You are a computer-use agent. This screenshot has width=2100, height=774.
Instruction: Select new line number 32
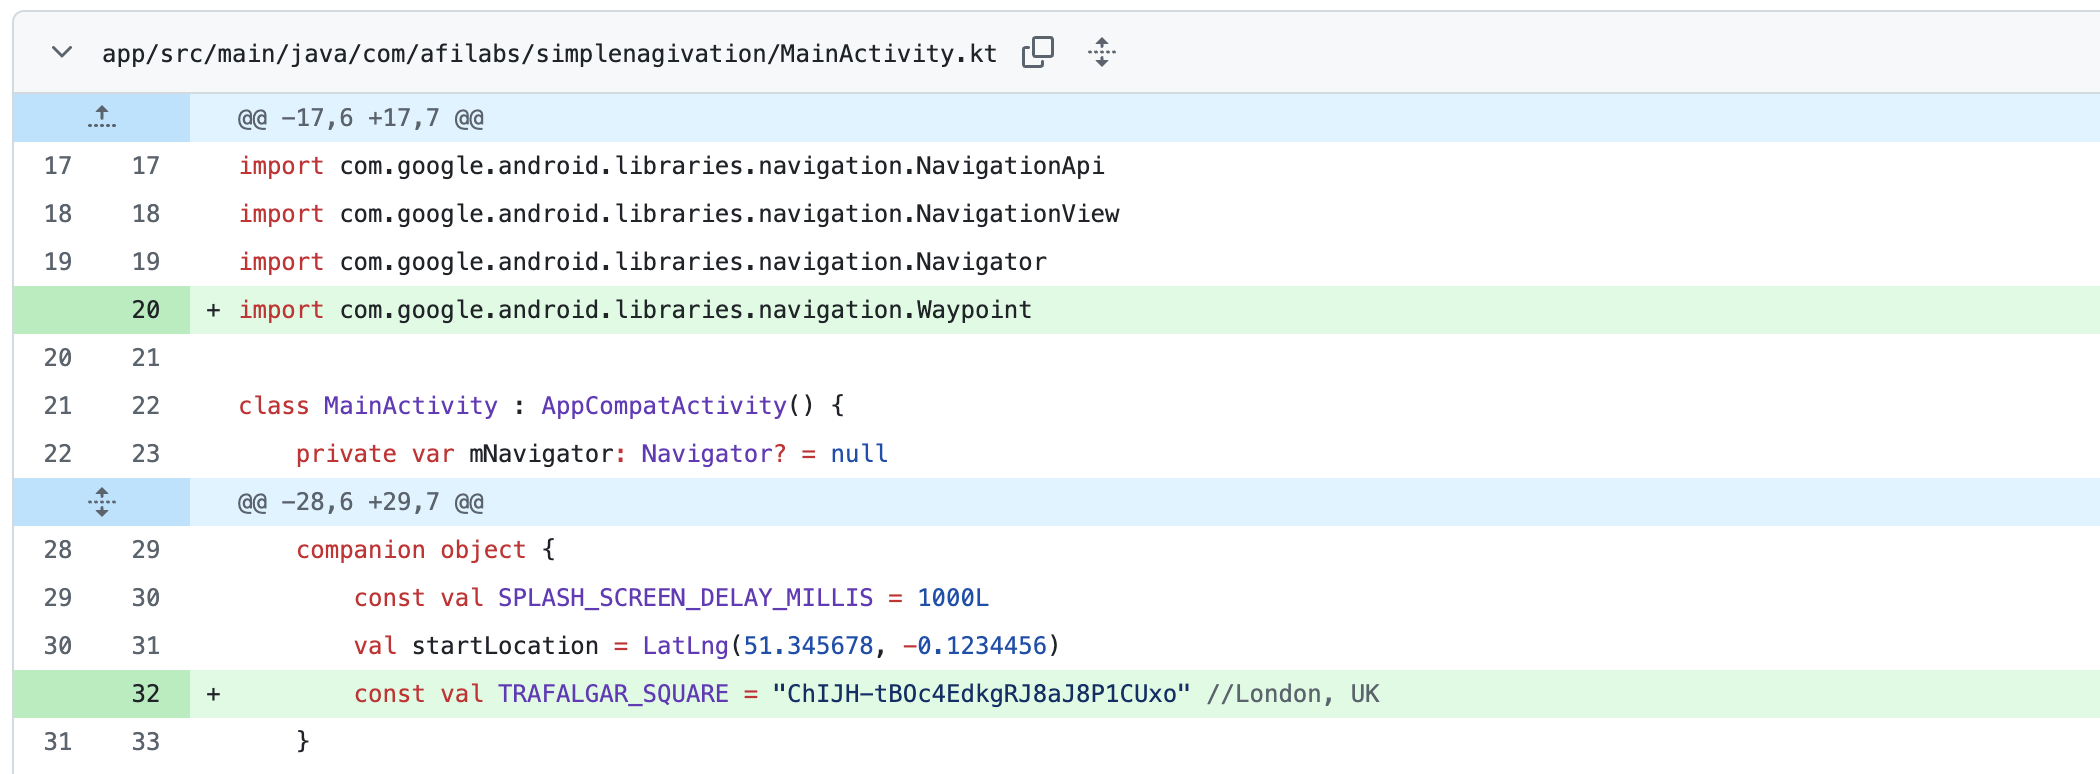click(146, 694)
